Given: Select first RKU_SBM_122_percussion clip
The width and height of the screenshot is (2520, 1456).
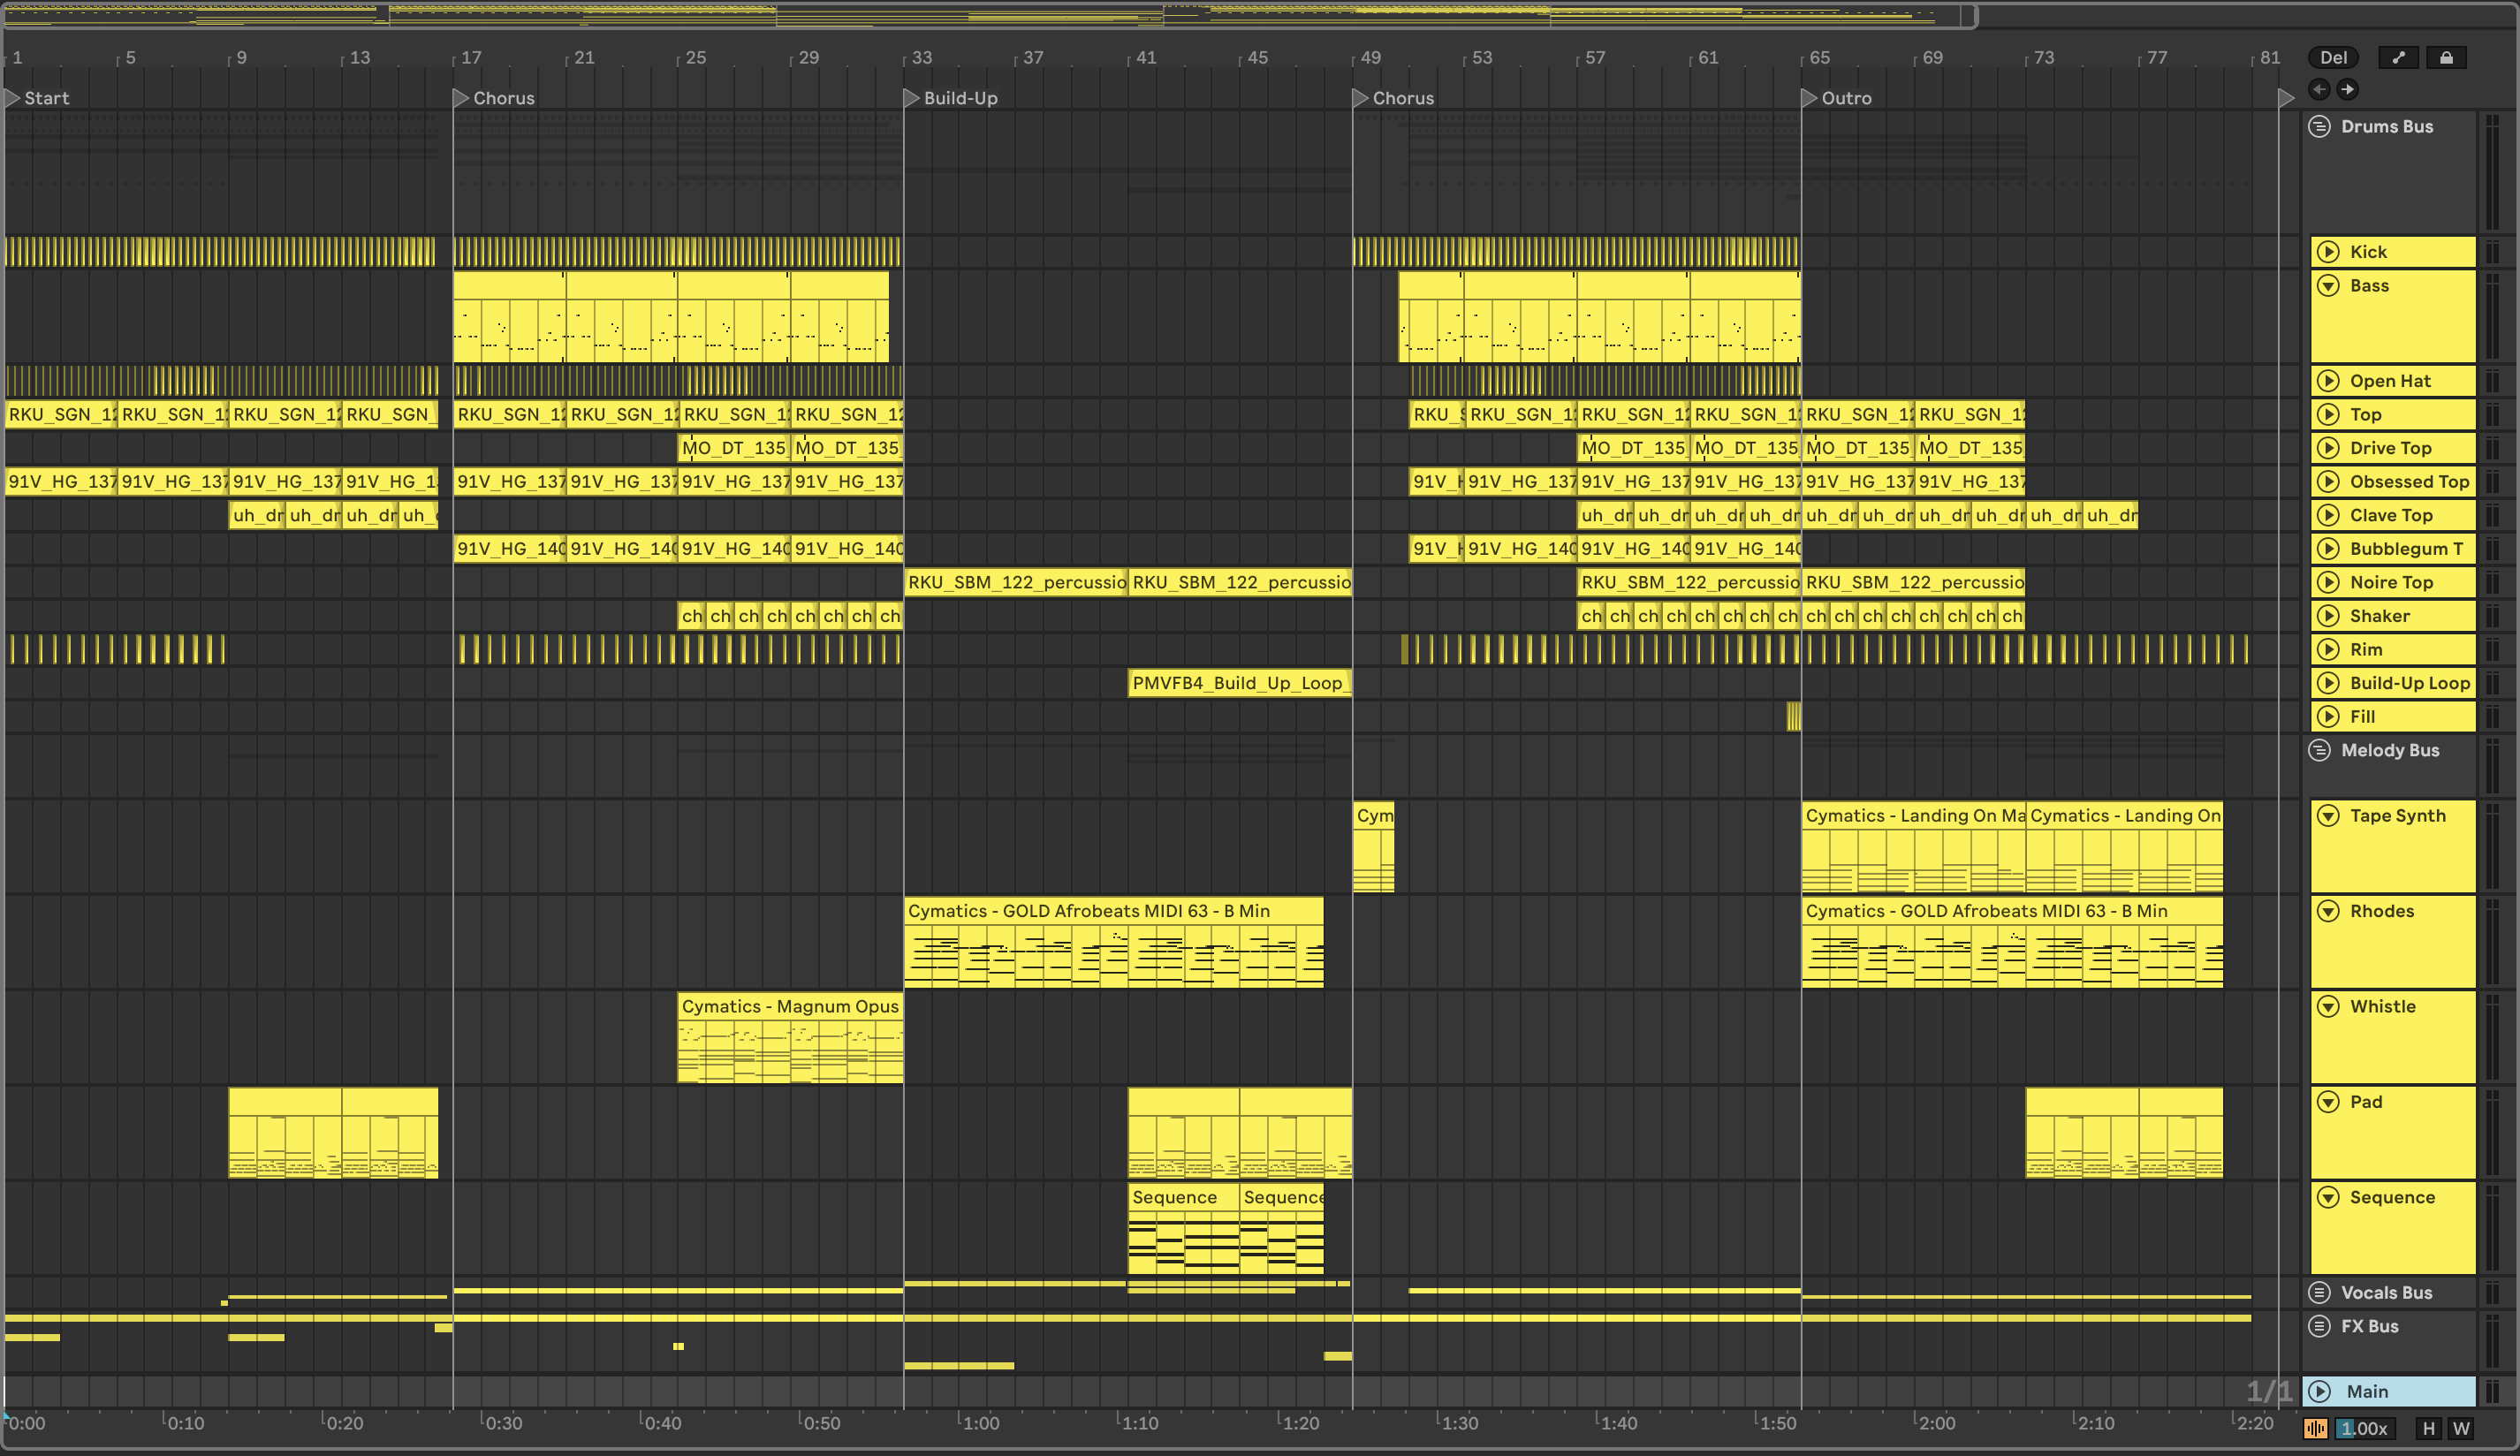Looking at the screenshot, I should (1016, 583).
